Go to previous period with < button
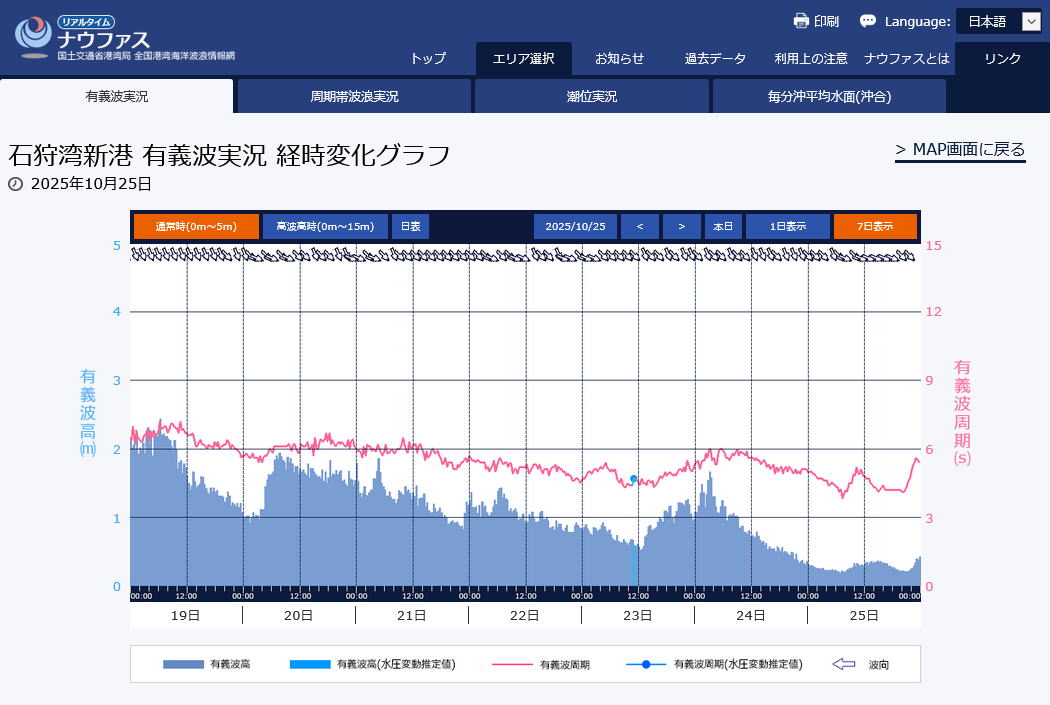This screenshot has width=1050, height=705. pos(640,227)
